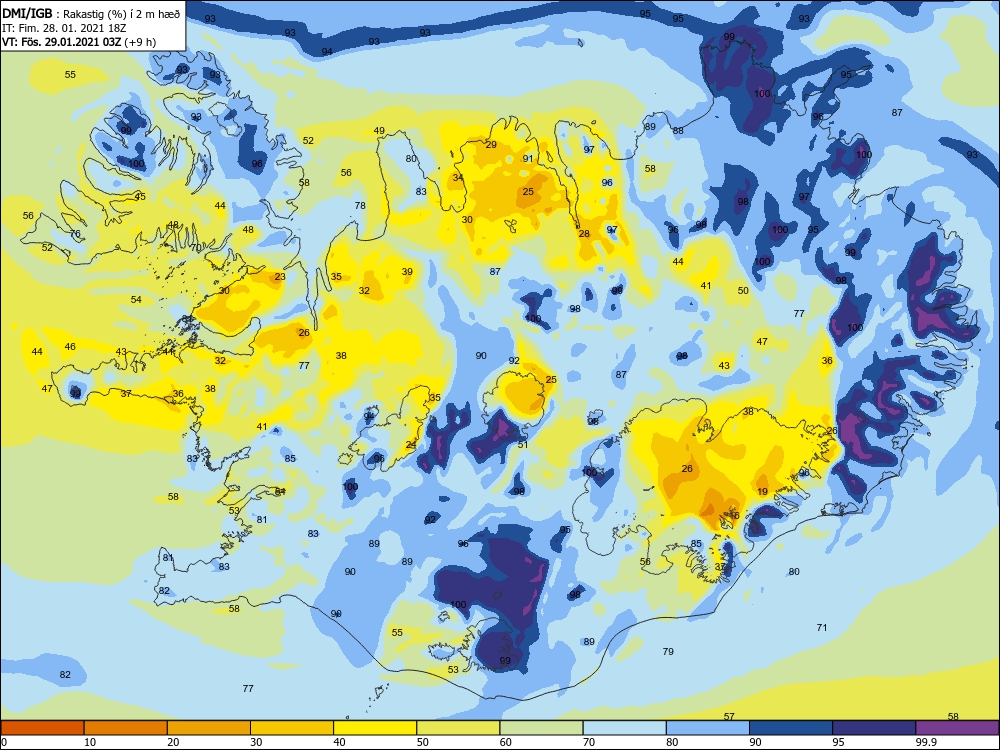Choose the dark navy 95–99.9 legend swatch
1000x750 pixels.
(874, 728)
